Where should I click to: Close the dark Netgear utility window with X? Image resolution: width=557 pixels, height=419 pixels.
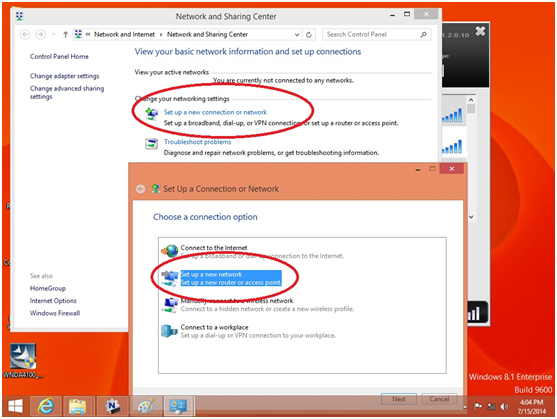tap(480, 31)
